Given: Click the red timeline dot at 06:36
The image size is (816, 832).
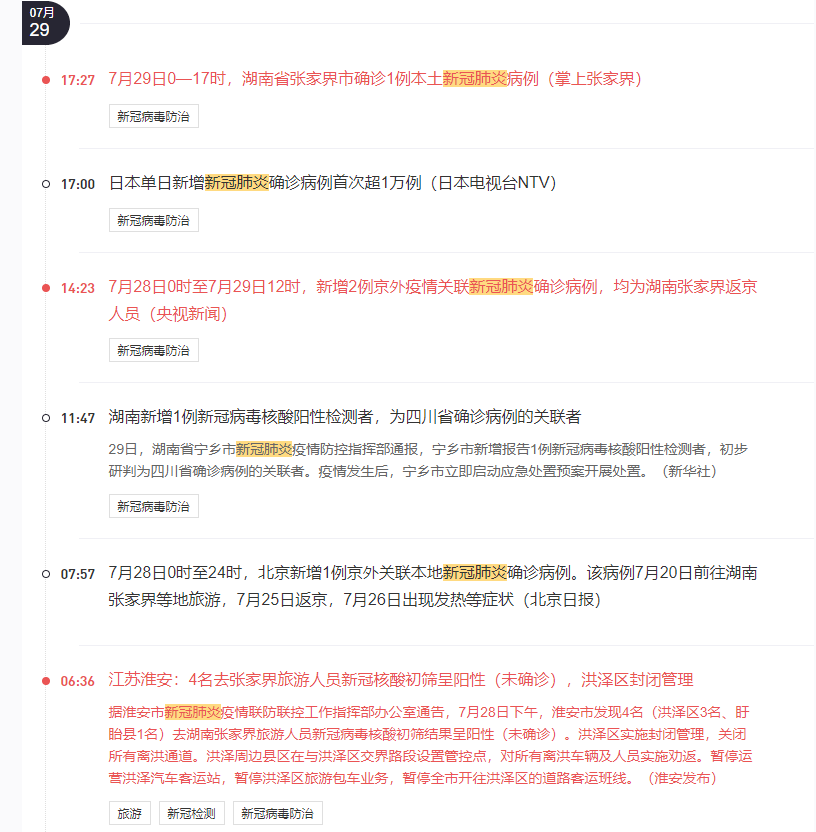Looking at the screenshot, I should [x=46, y=681].
